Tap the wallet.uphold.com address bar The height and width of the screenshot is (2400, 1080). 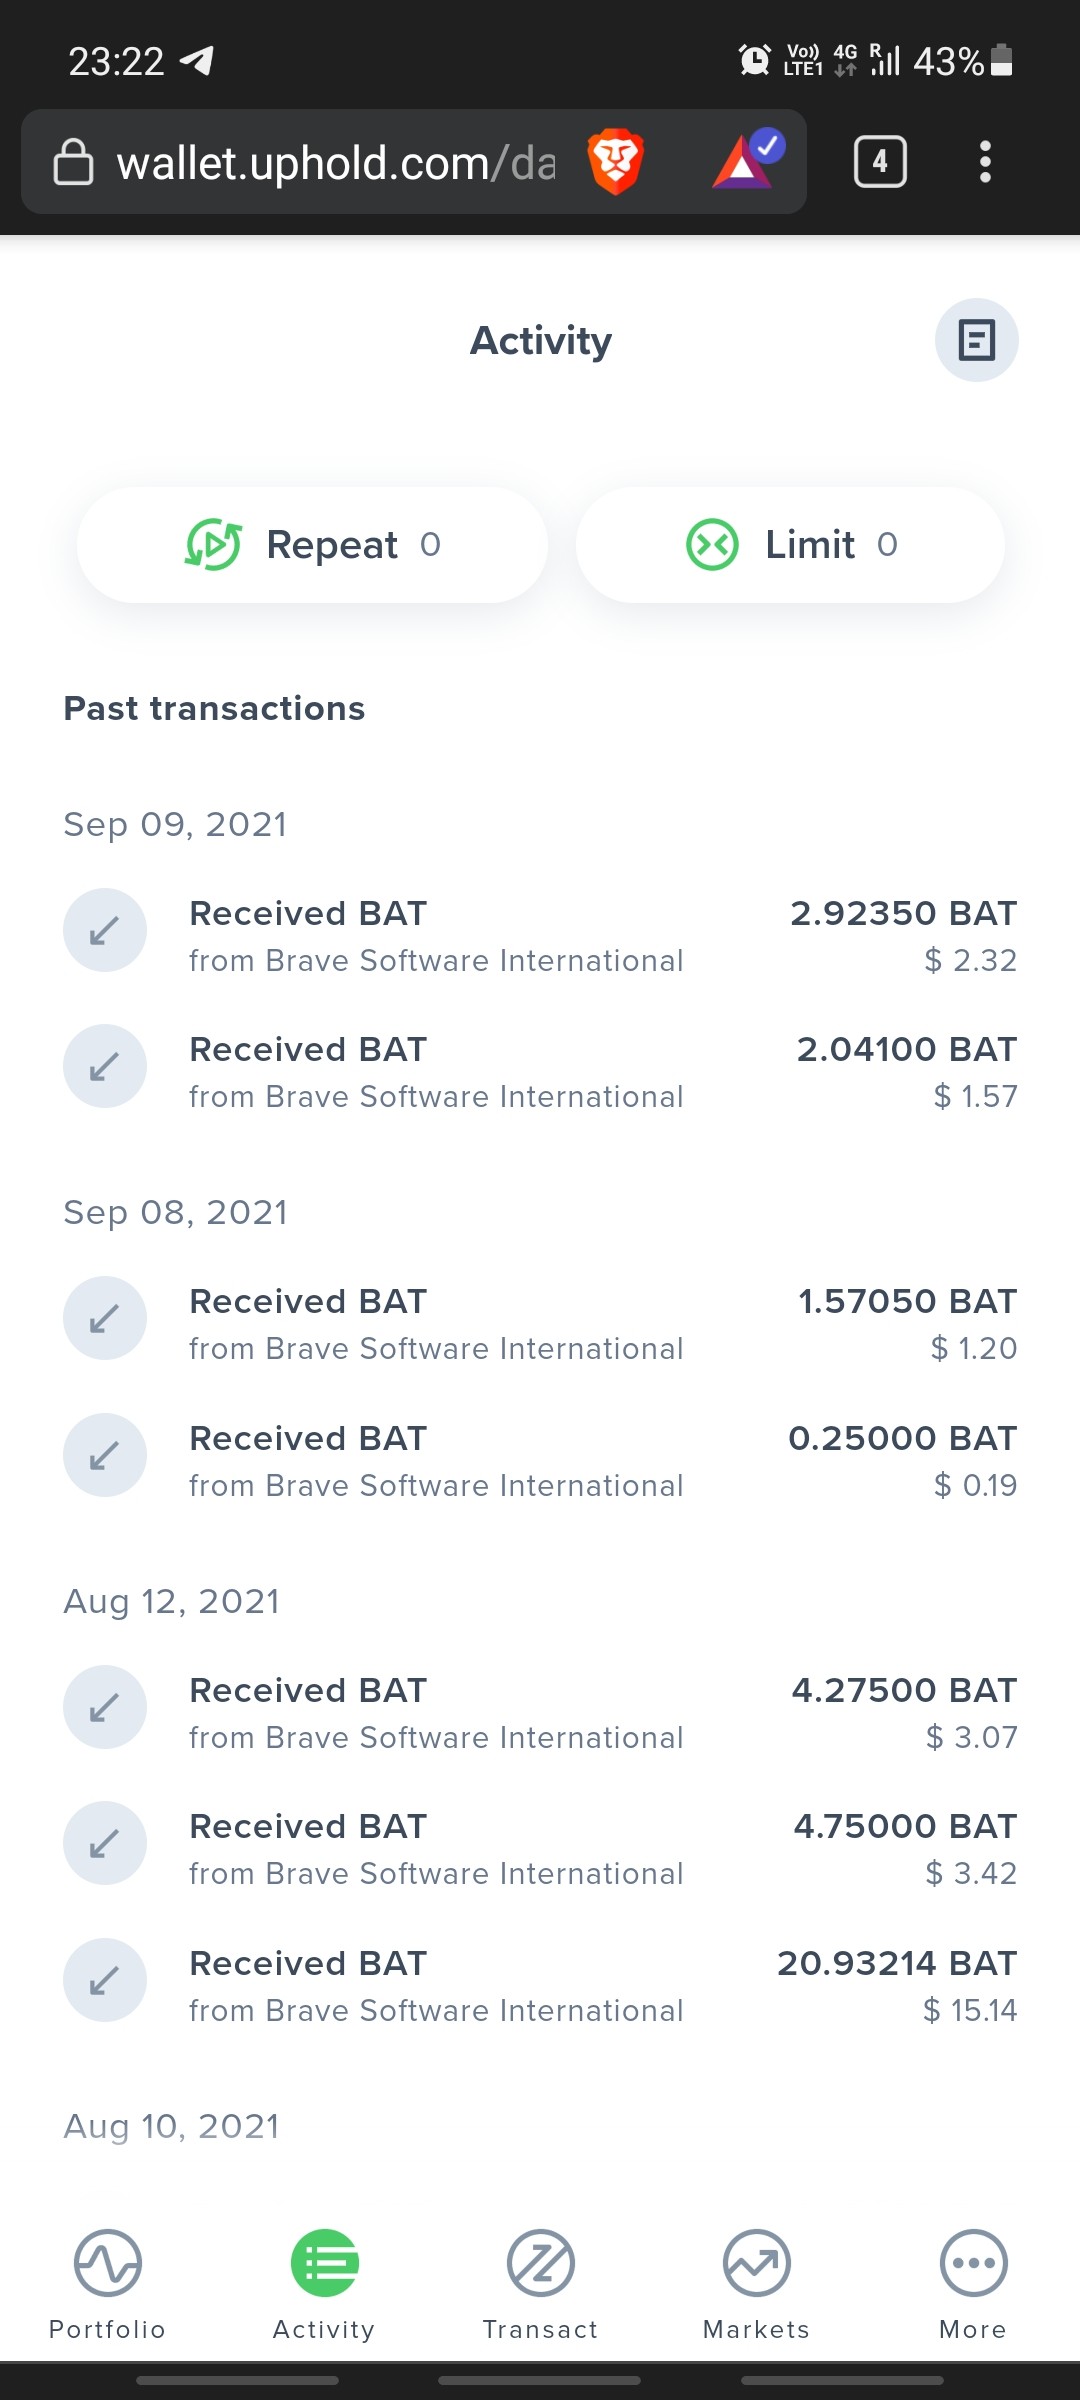coord(336,162)
